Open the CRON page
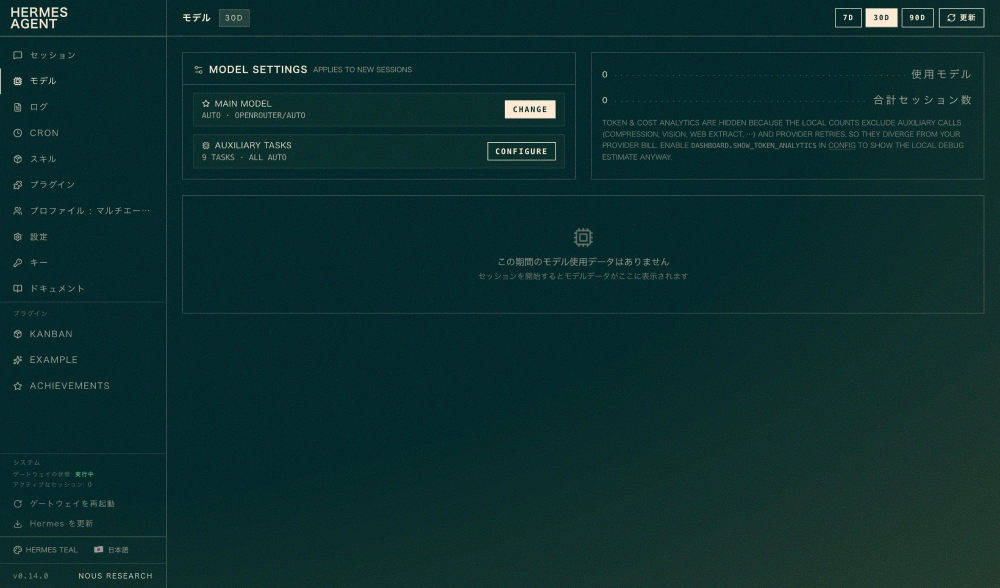1000x588 pixels. (83, 133)
